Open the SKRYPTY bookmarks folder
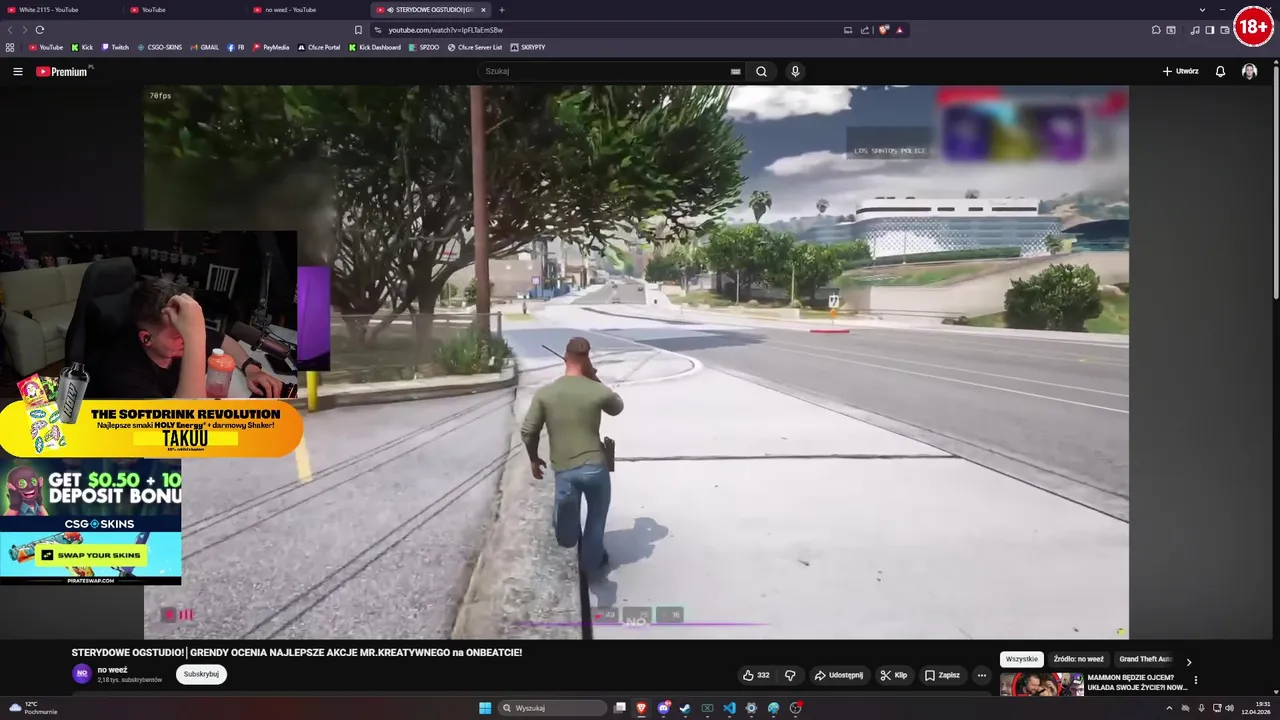The width and height of the screenshot is (1280, 720). [528, 47]
